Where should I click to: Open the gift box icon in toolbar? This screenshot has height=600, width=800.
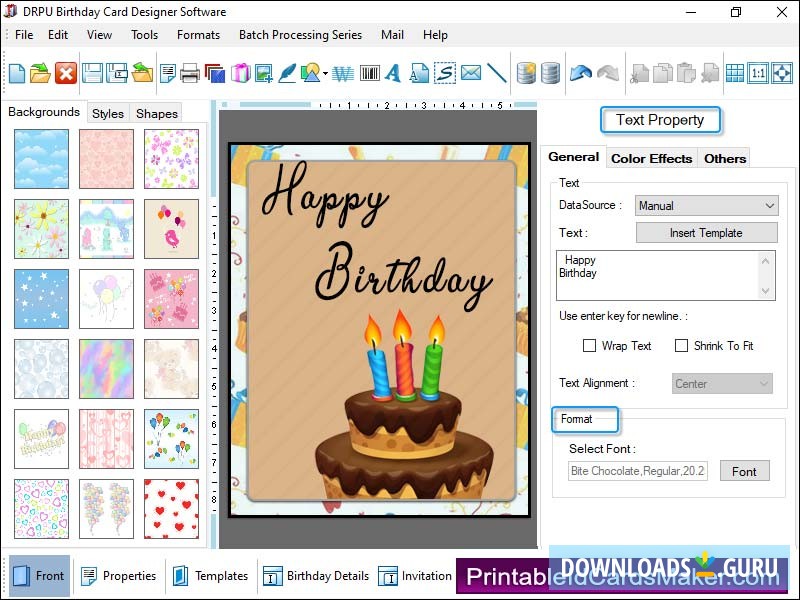[x=240, y=73]
